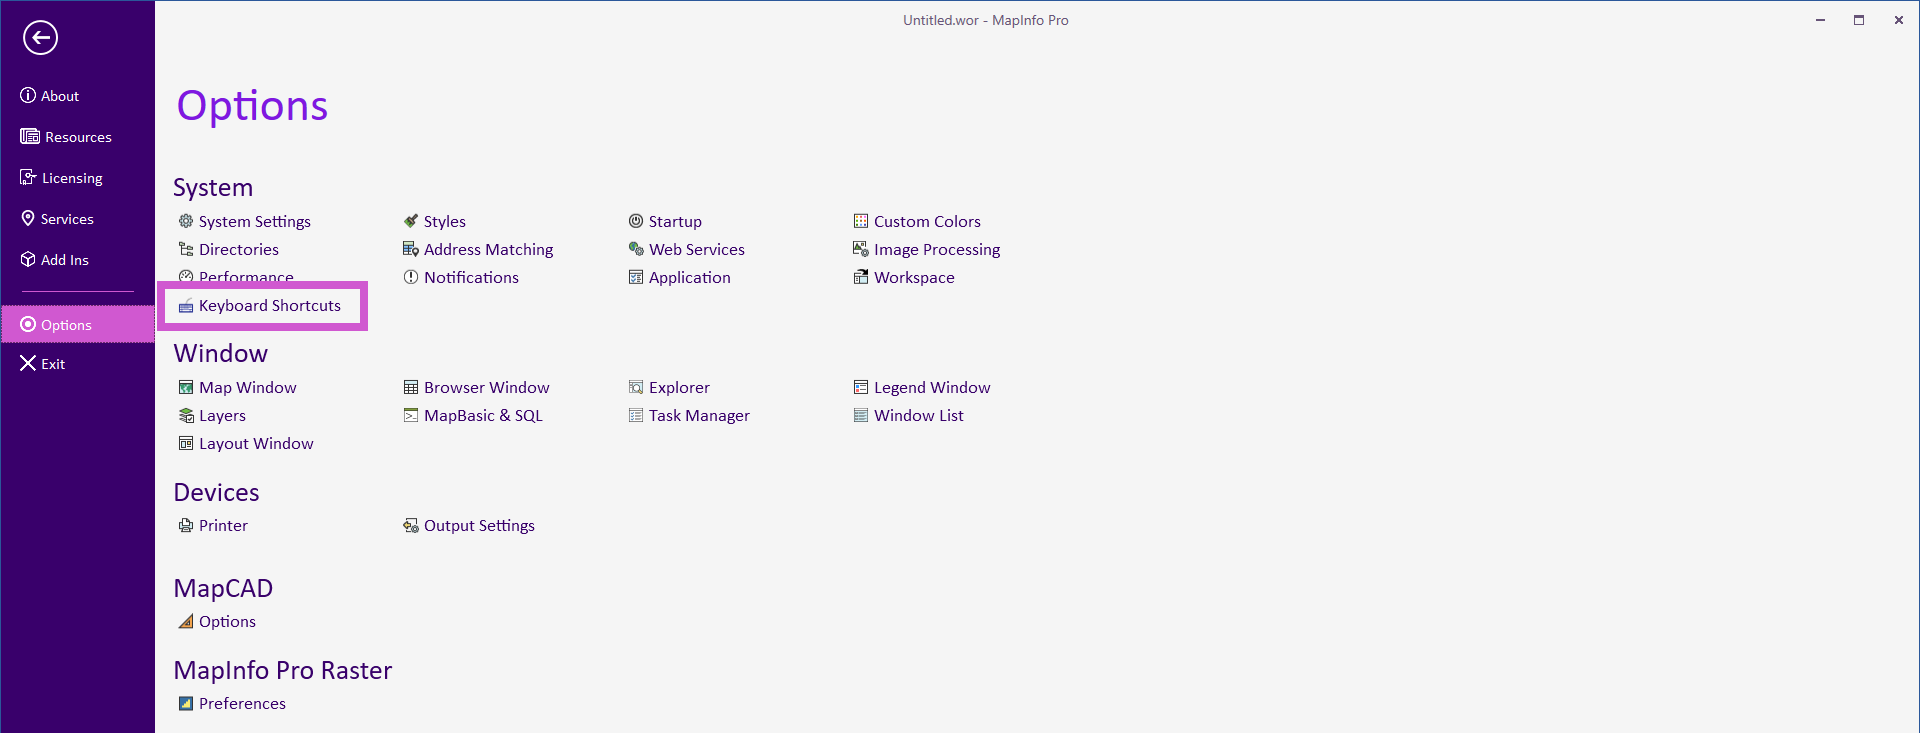
Task: Open Notifications preferences
Action: [471, 277]
